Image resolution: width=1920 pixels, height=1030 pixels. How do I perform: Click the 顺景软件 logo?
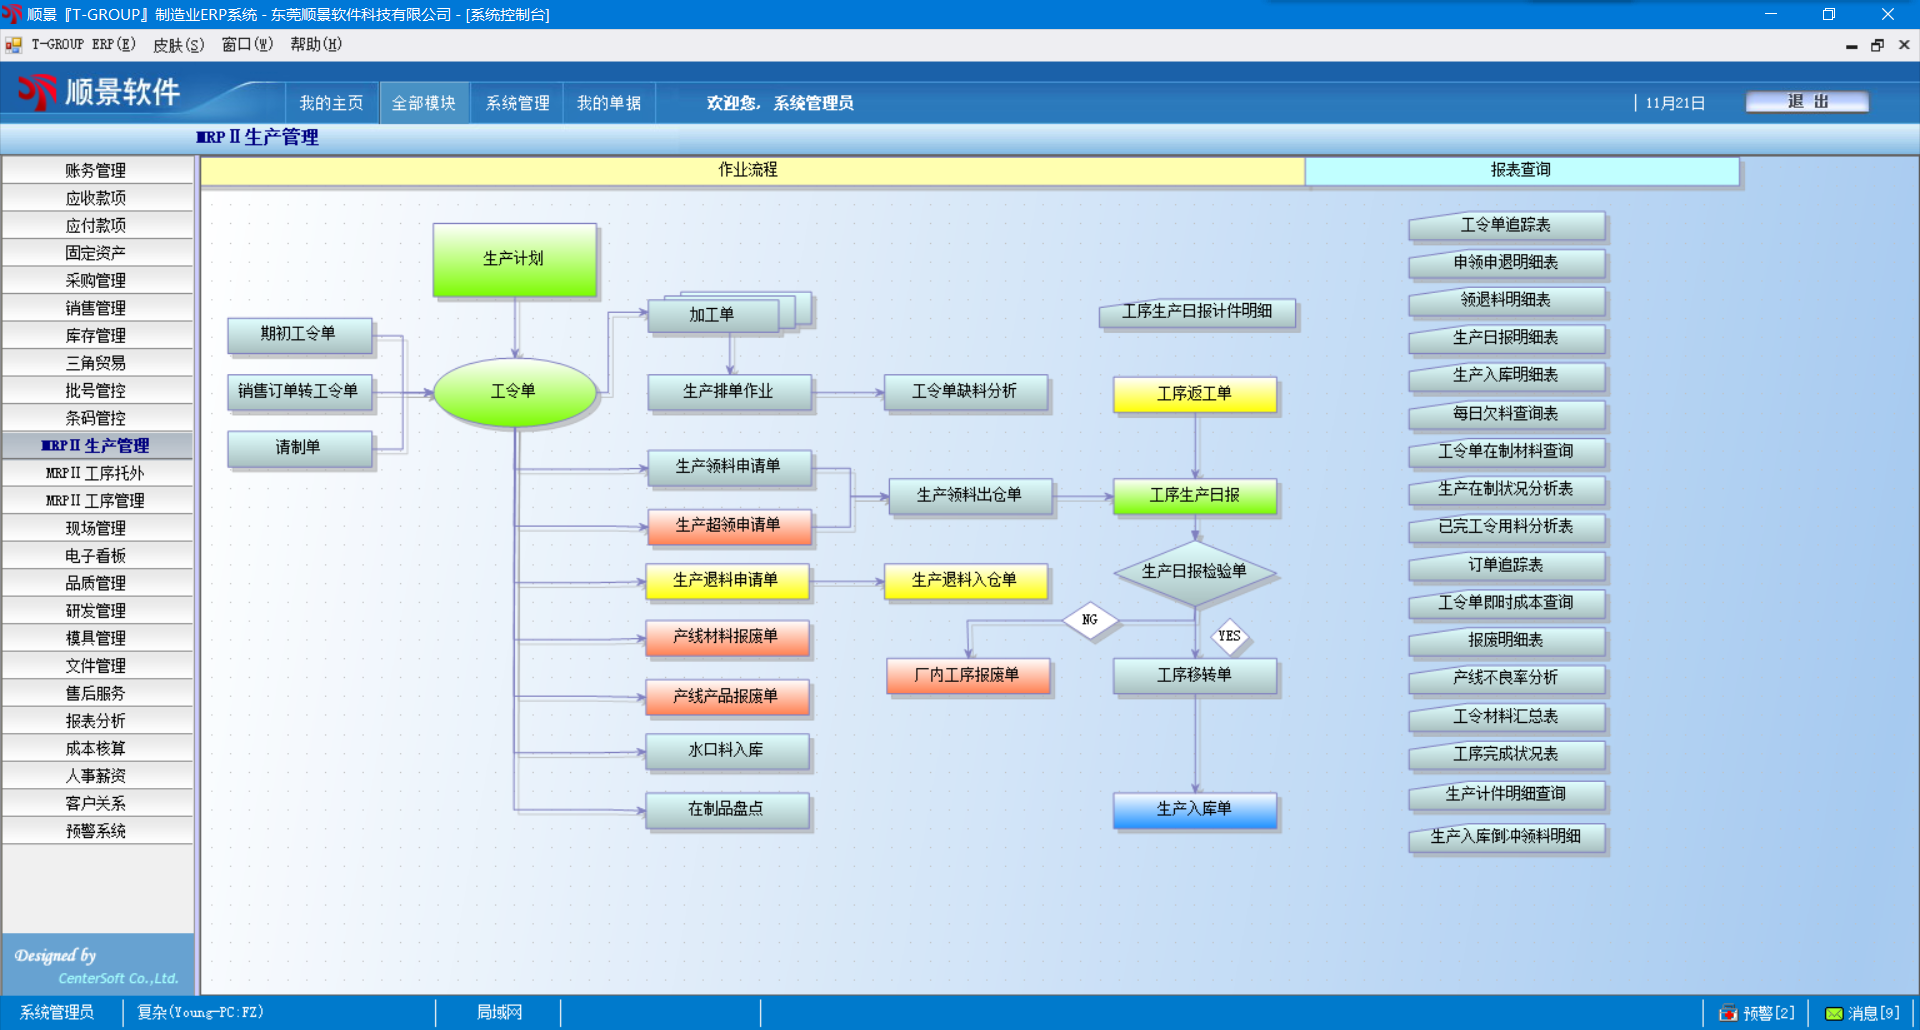tap(99, 93)
